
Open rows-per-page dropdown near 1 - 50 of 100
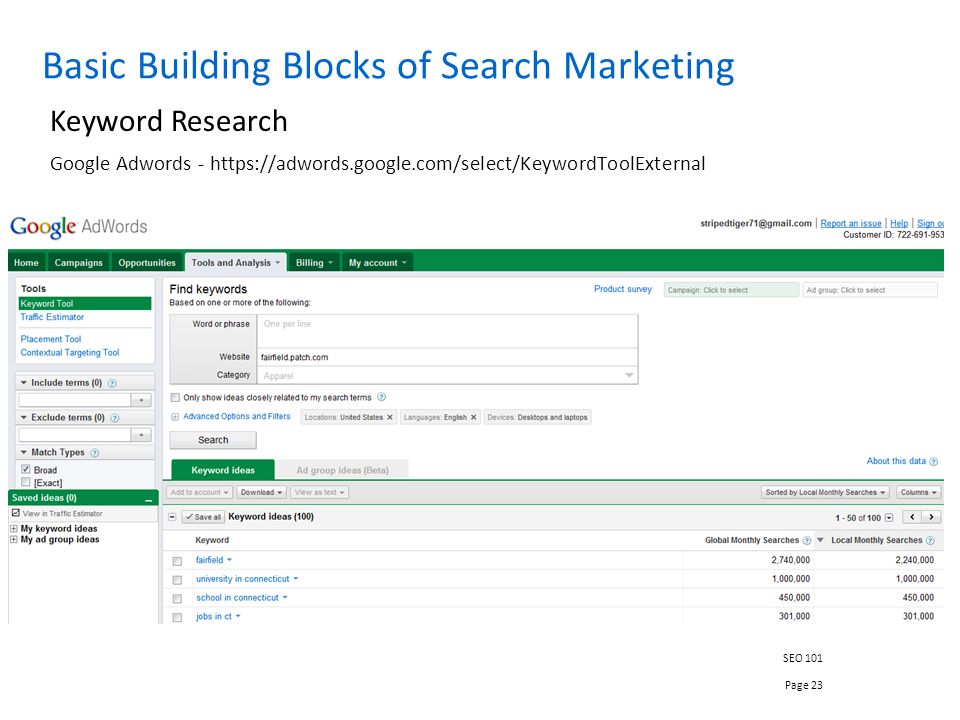[889, 518]
